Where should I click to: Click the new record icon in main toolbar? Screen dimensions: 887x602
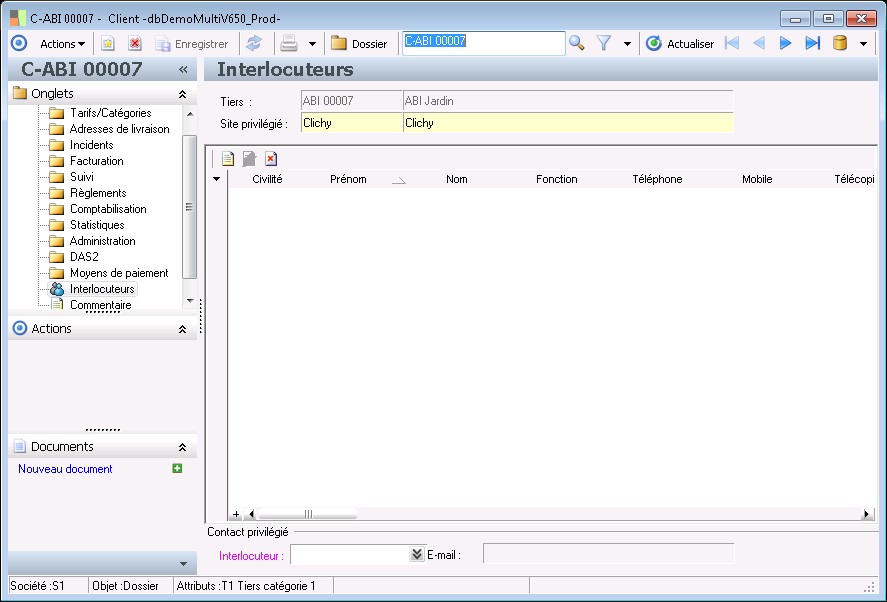[108, 44]
